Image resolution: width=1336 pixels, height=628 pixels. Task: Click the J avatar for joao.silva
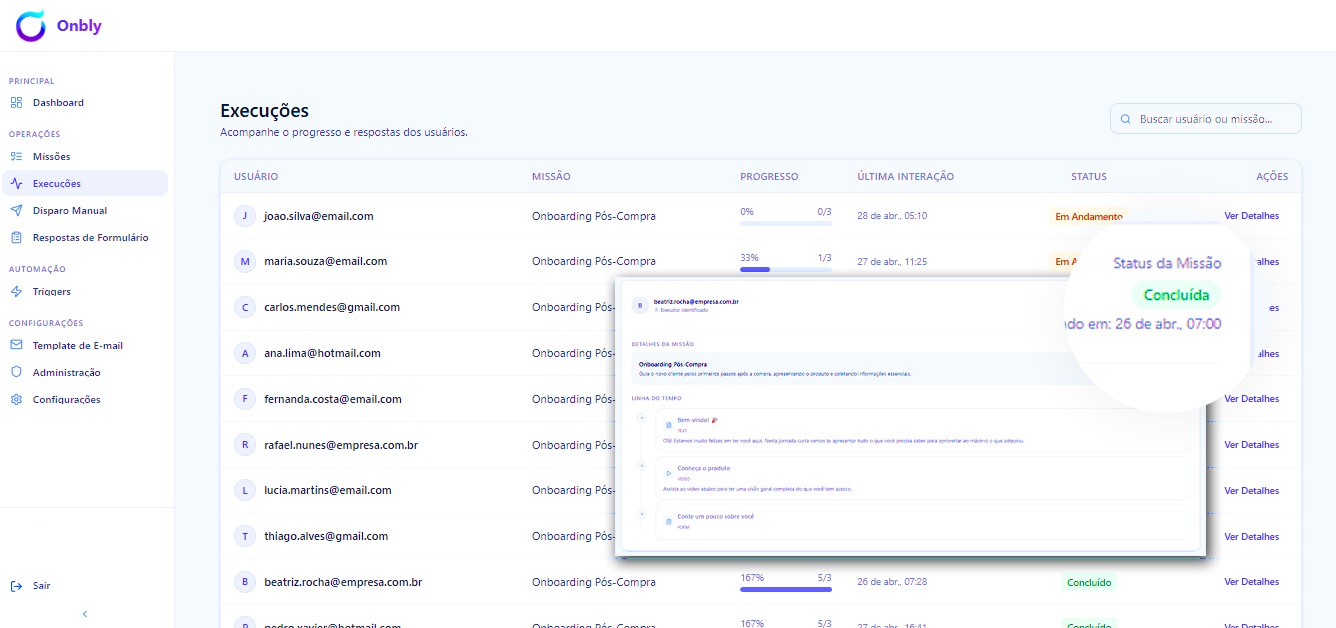(x=245, y=216)
